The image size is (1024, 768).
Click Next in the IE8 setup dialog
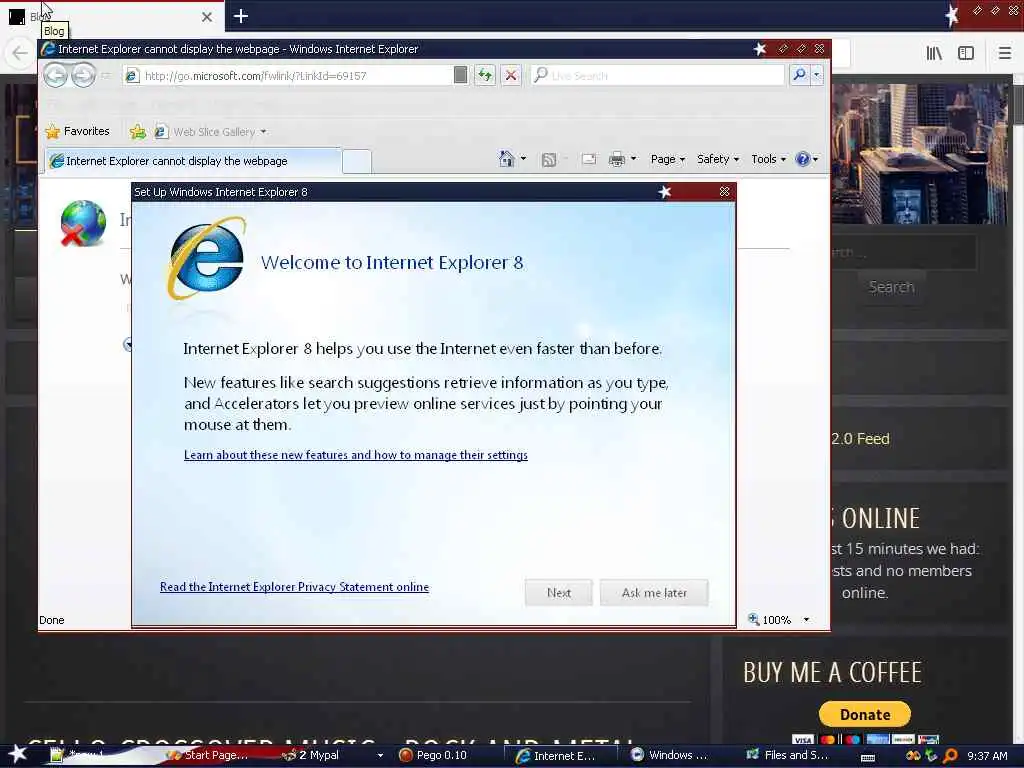[558, 592]
